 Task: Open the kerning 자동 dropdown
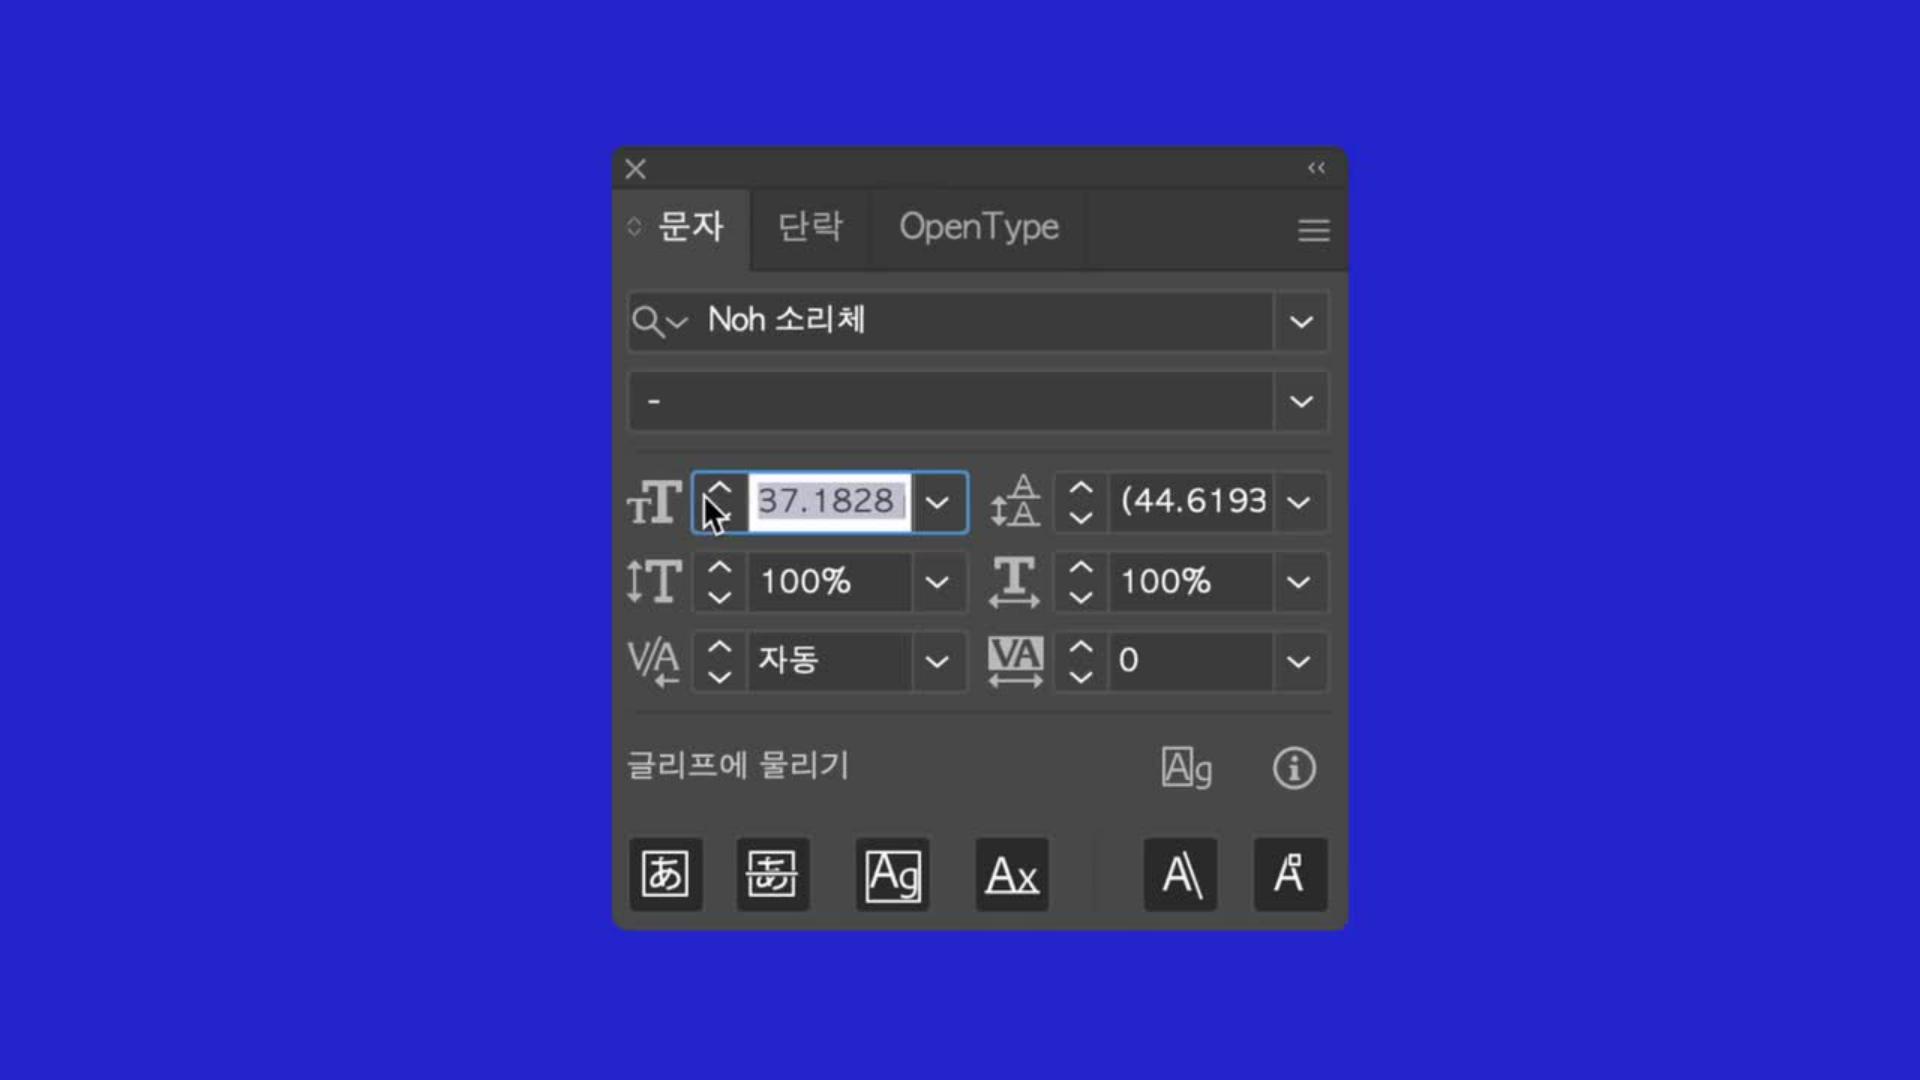pos(938,661)
